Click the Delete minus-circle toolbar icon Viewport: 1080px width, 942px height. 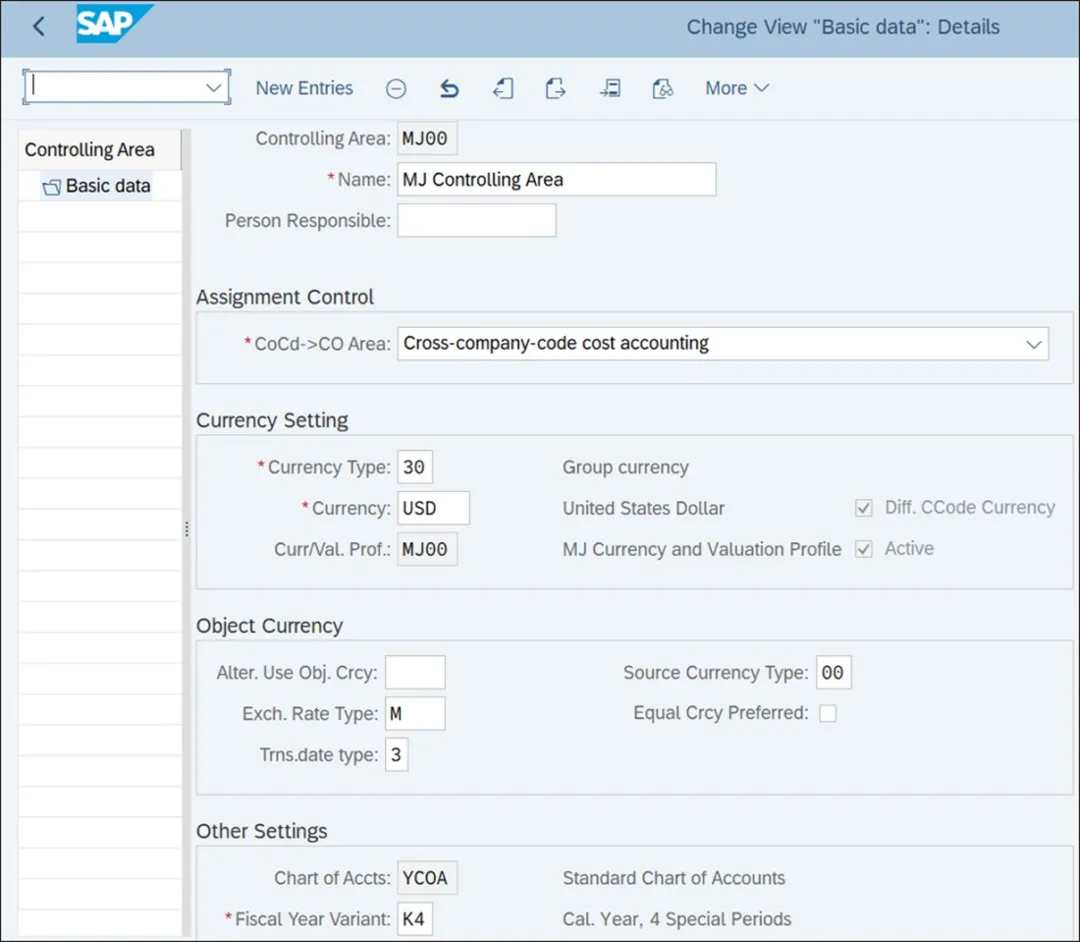[x=396, y=89]
